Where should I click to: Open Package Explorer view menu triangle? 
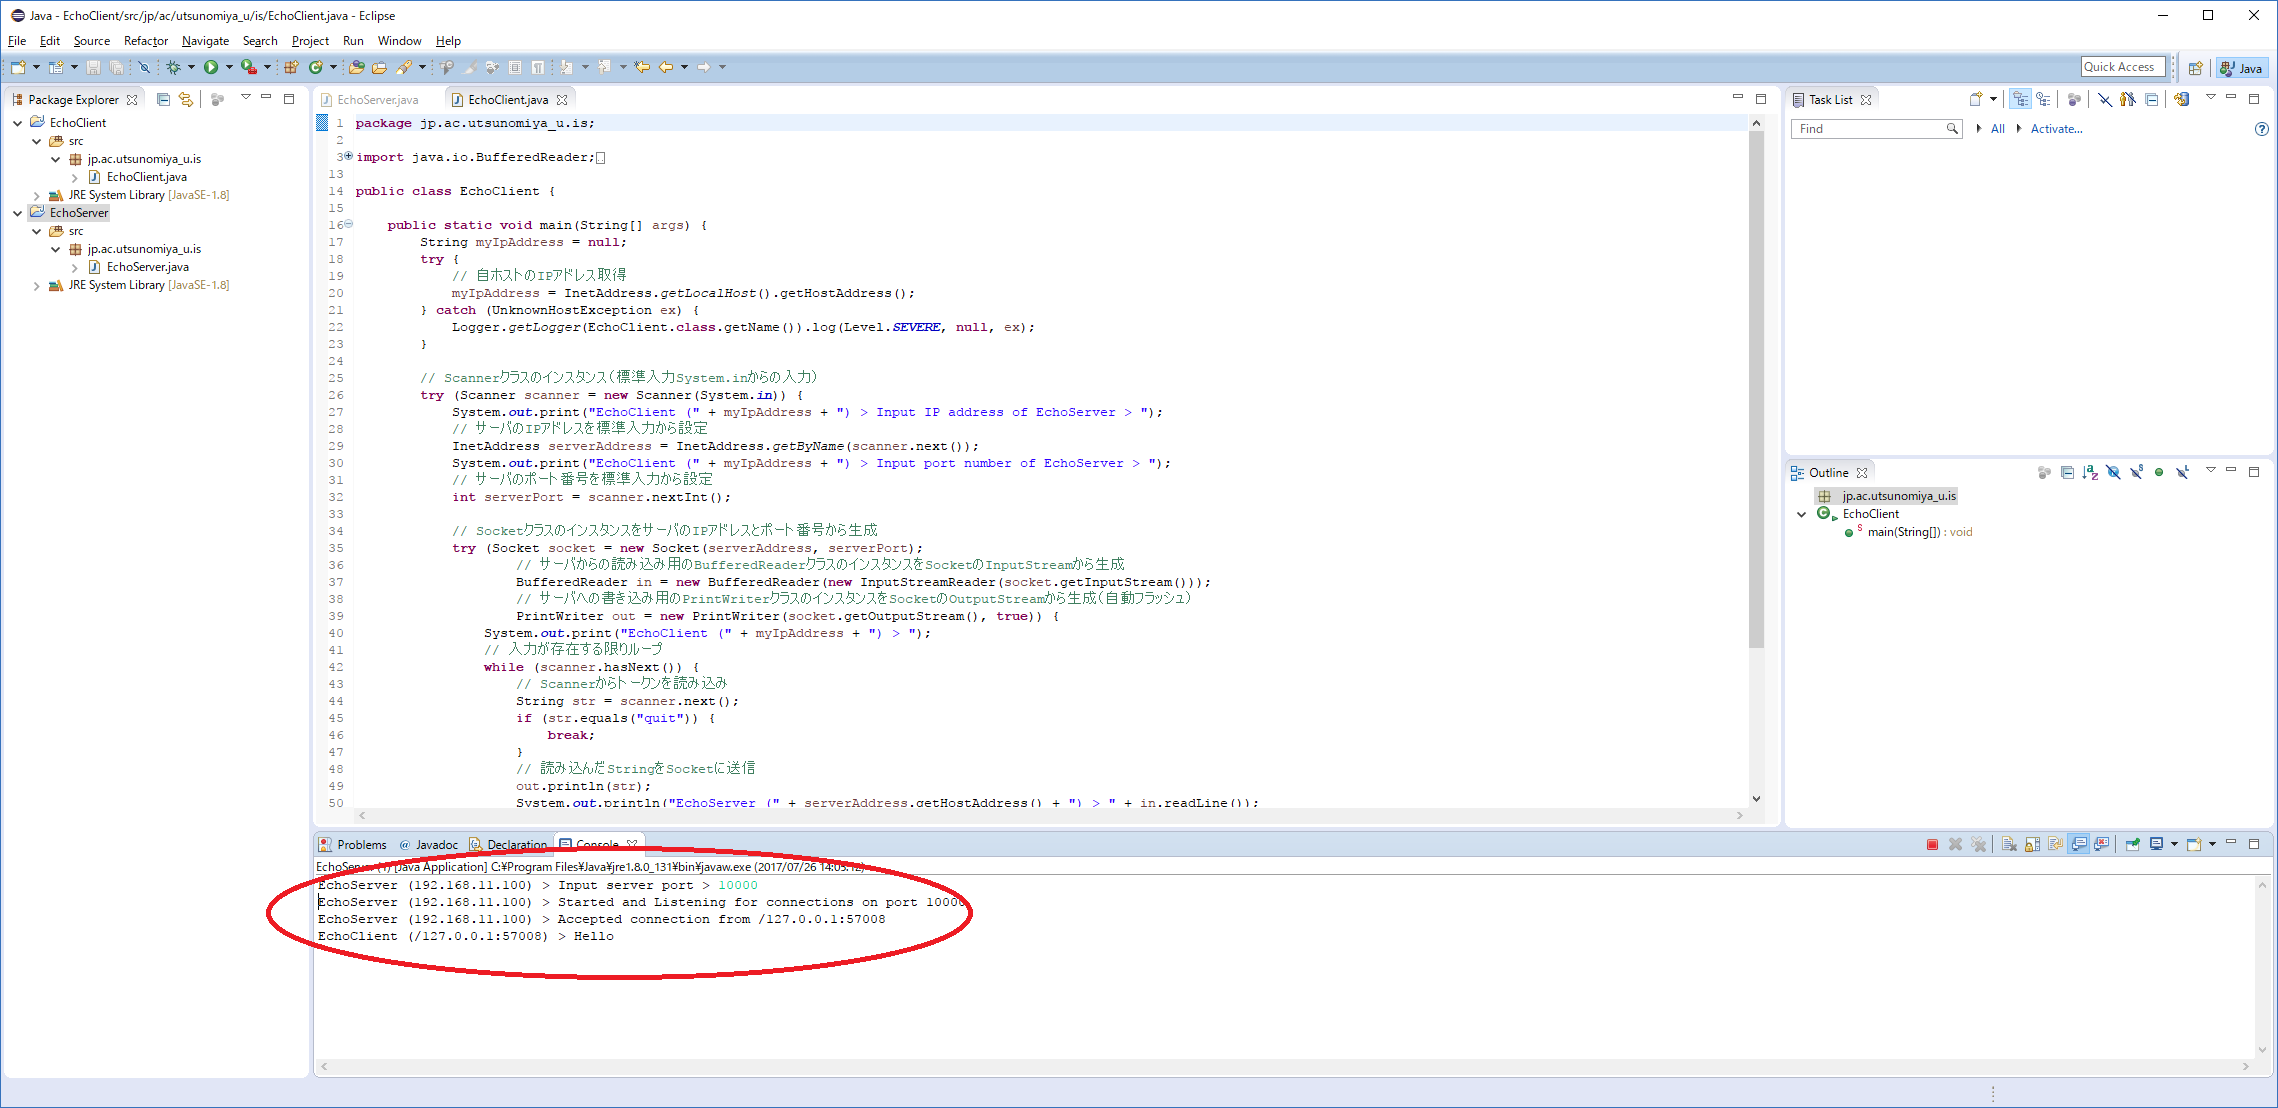pos(246,98)
